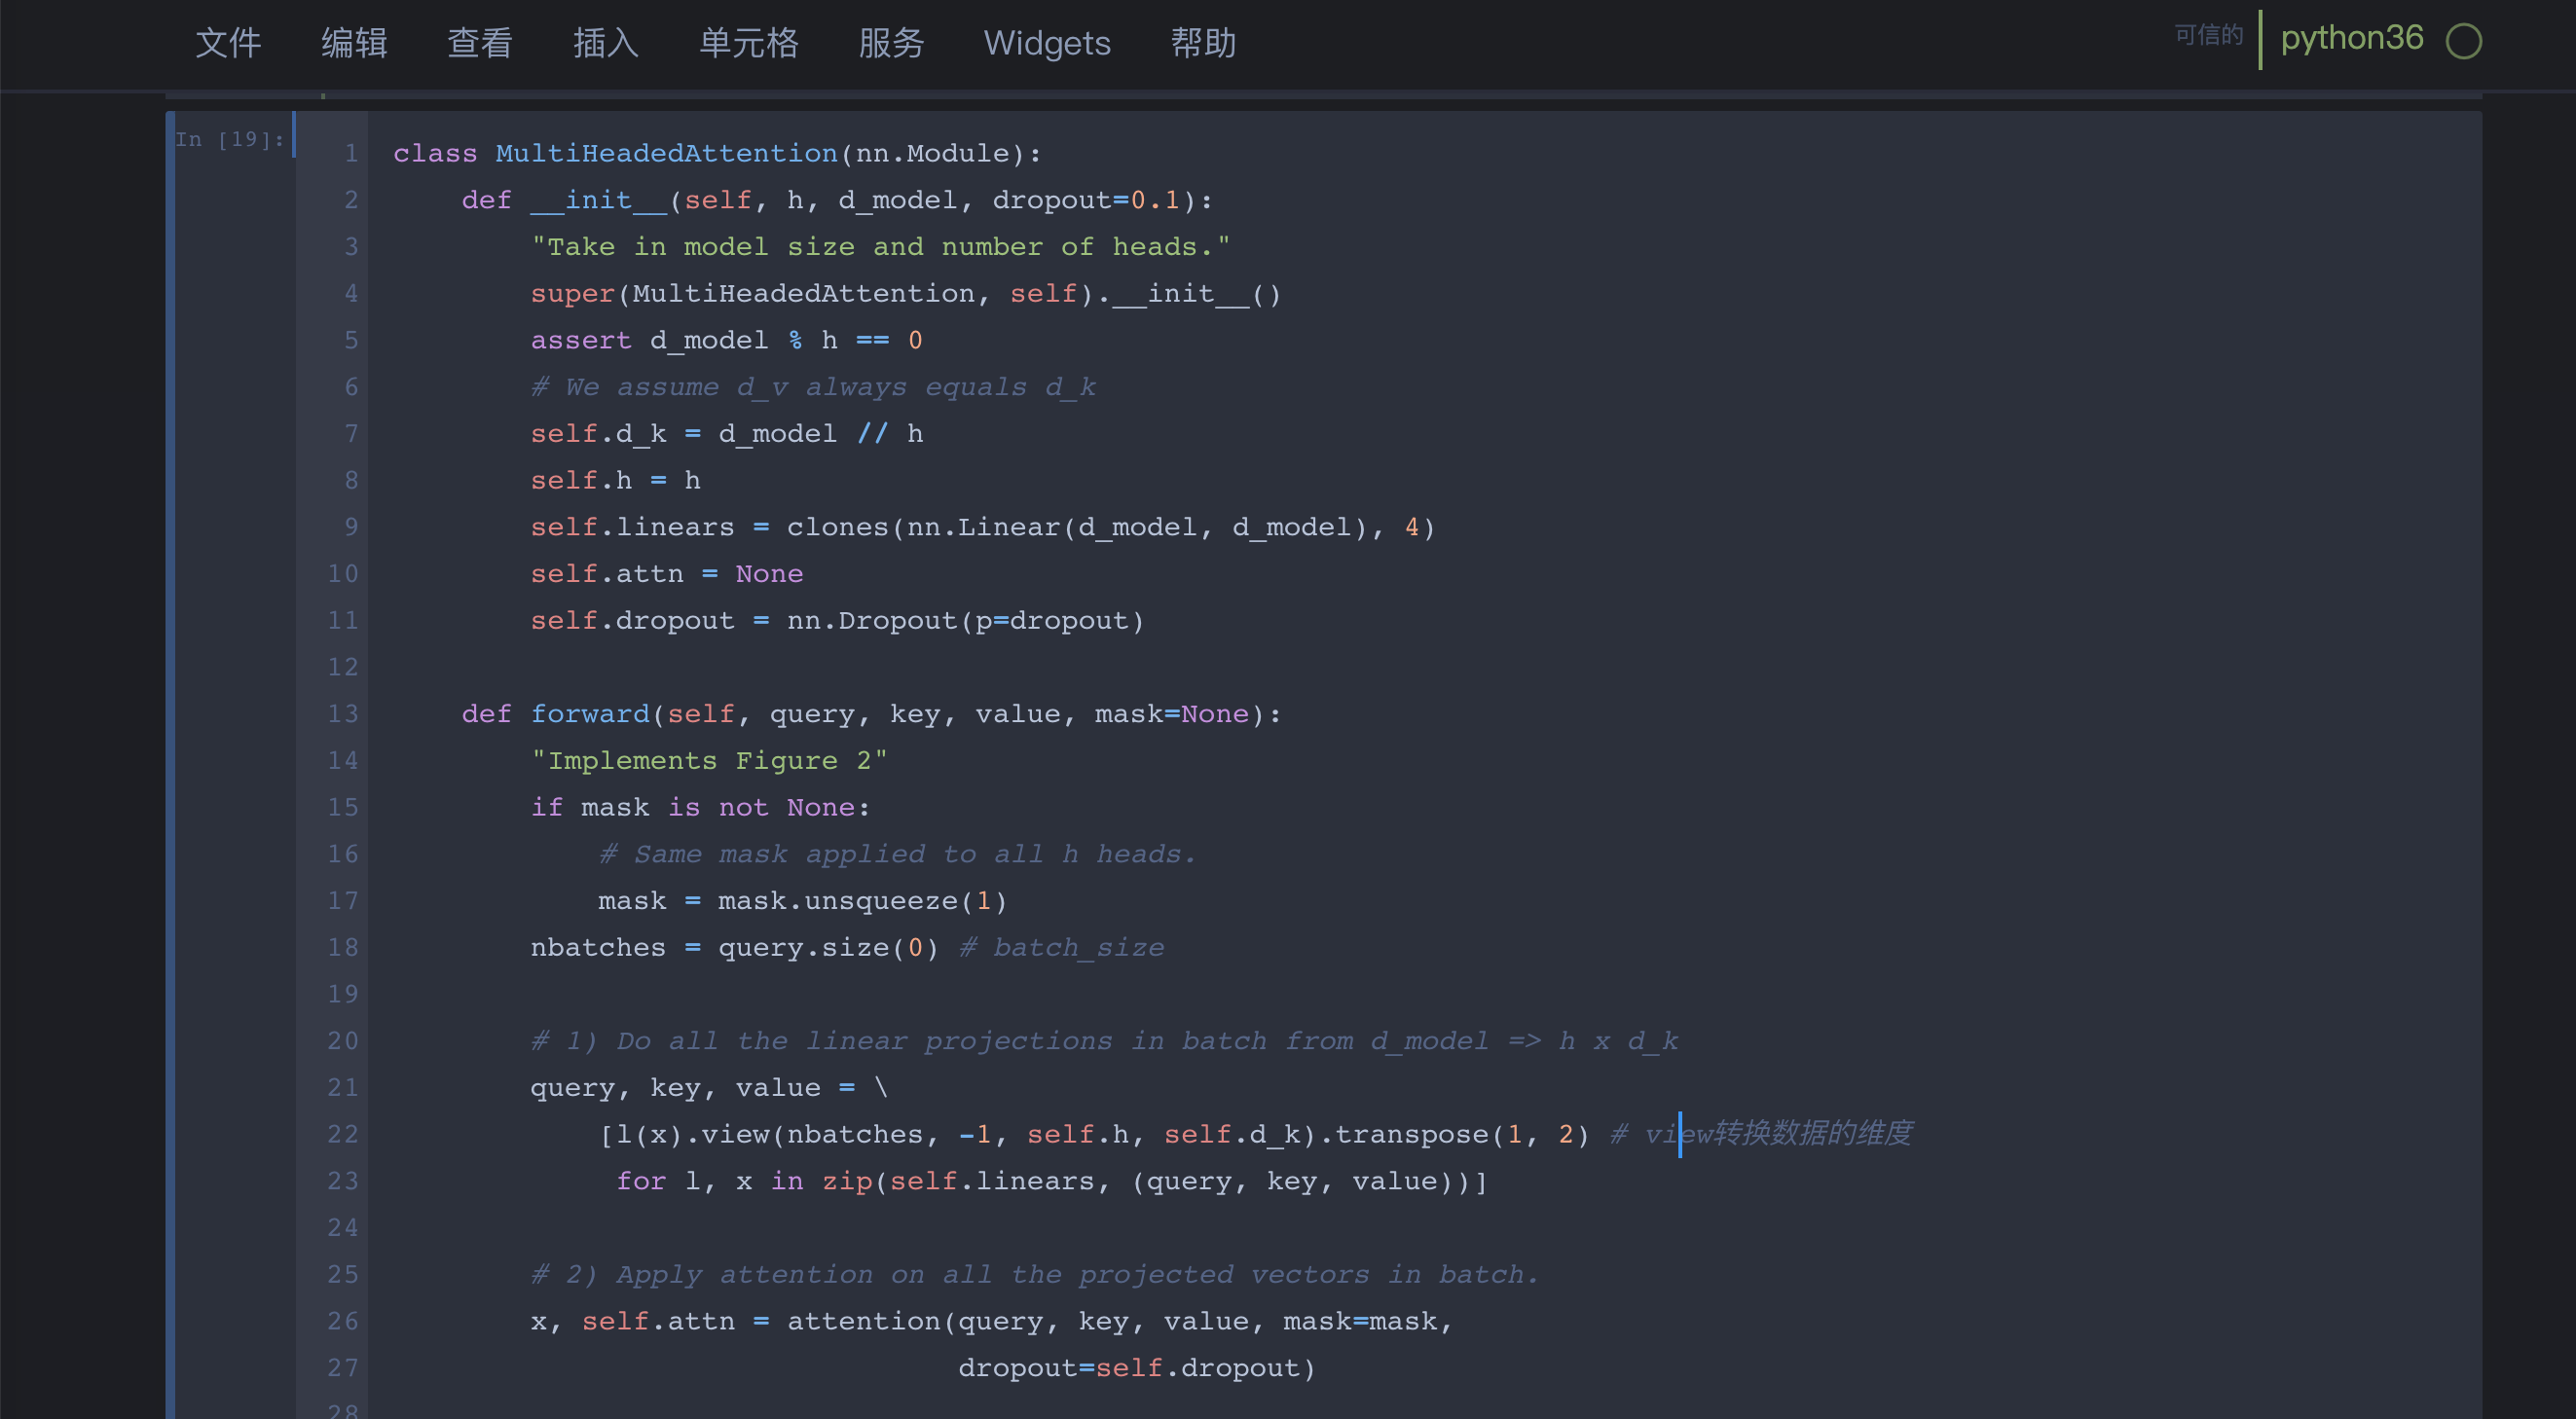Open the Widgets menu
The width and height of the screenshot is (2576, 1419).
pos(1046,43)
